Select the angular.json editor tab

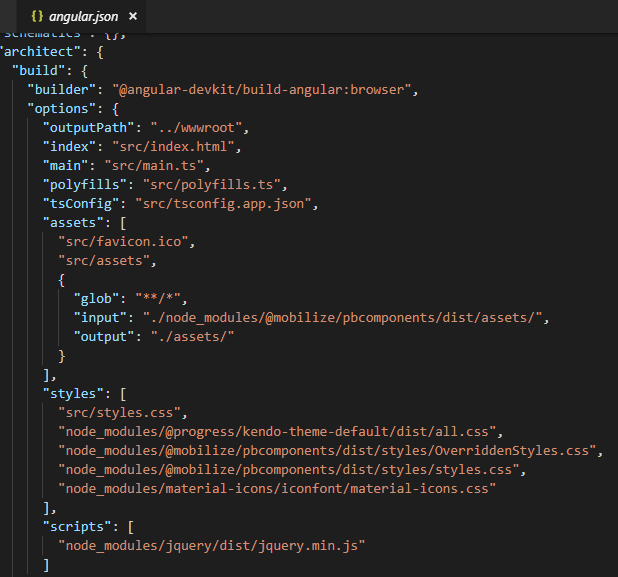pyautogui.click(x=81, y=16)
